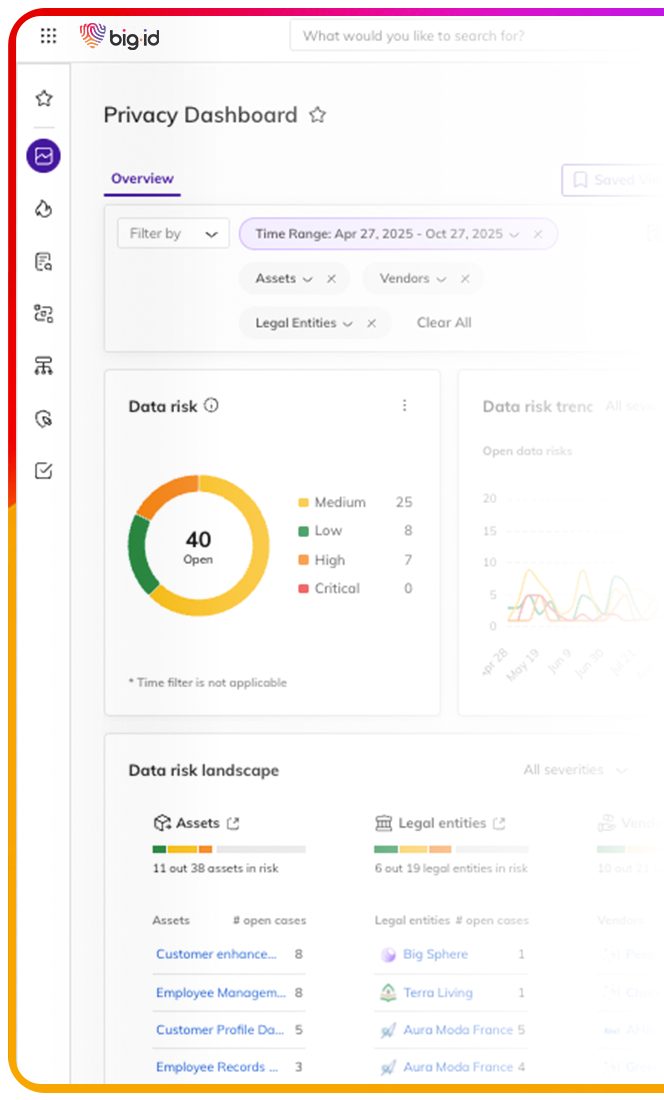Click the Time filter not applicable note

point(208,683)
